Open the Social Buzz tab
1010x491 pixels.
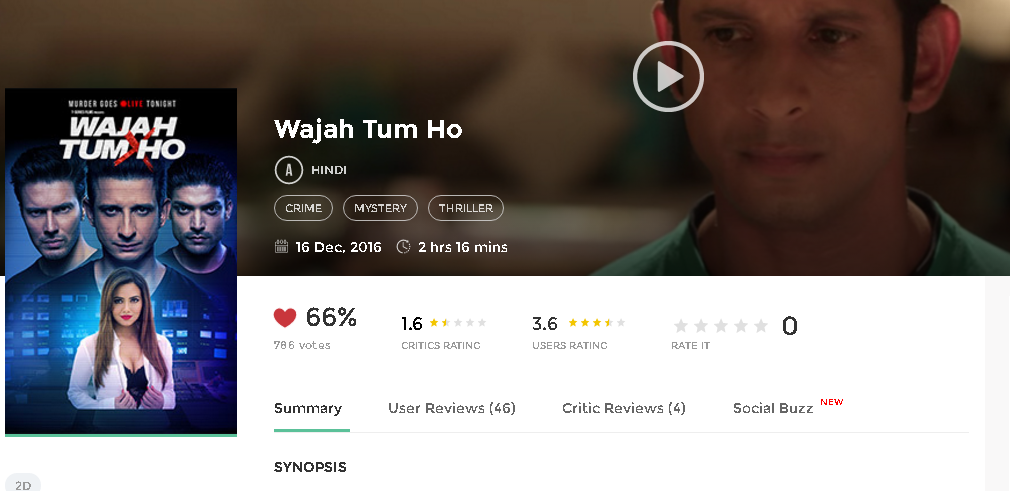pyautogui.click(x=773, y=409)
